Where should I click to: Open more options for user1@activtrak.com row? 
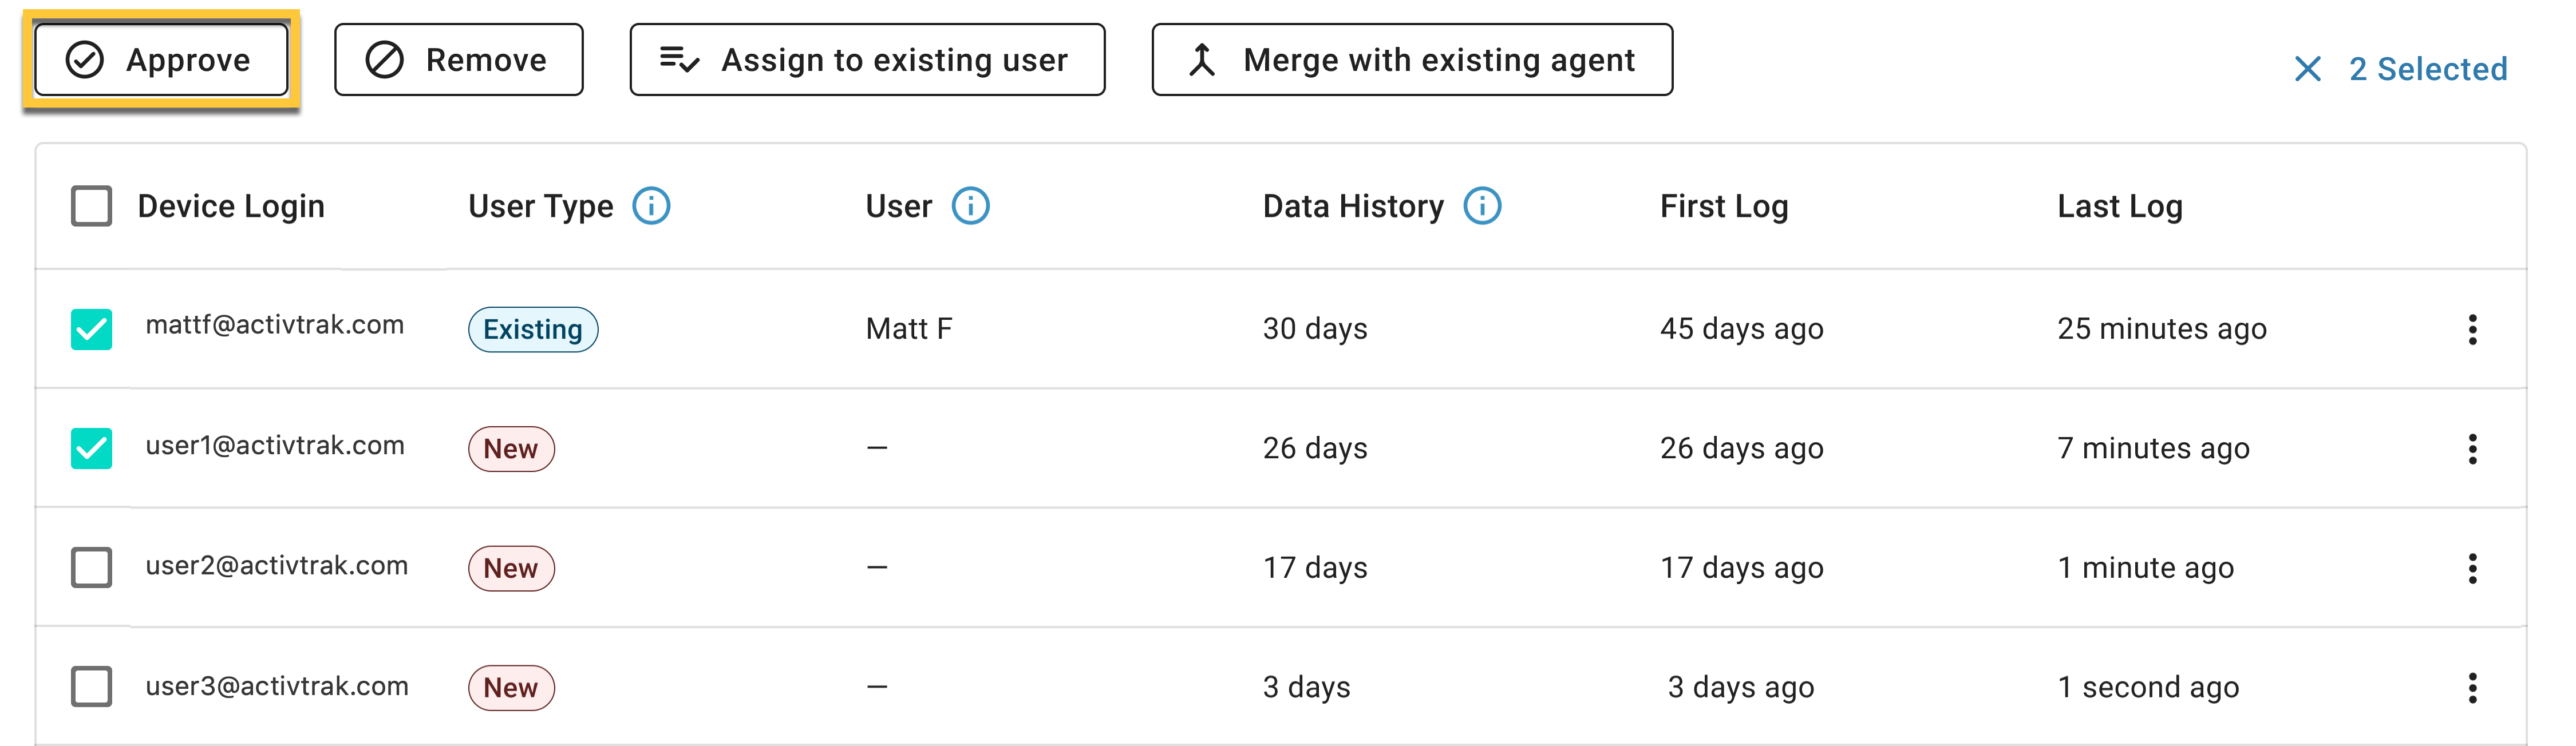tap(2472, 449)
